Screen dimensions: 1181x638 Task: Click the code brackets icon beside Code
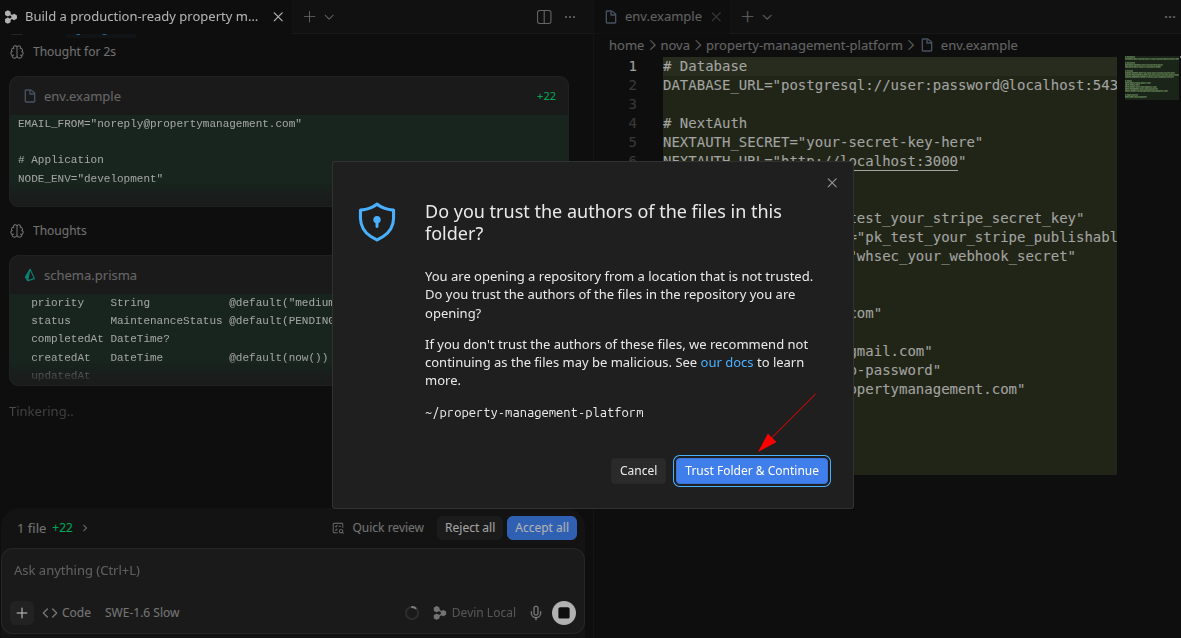[50, 613]
